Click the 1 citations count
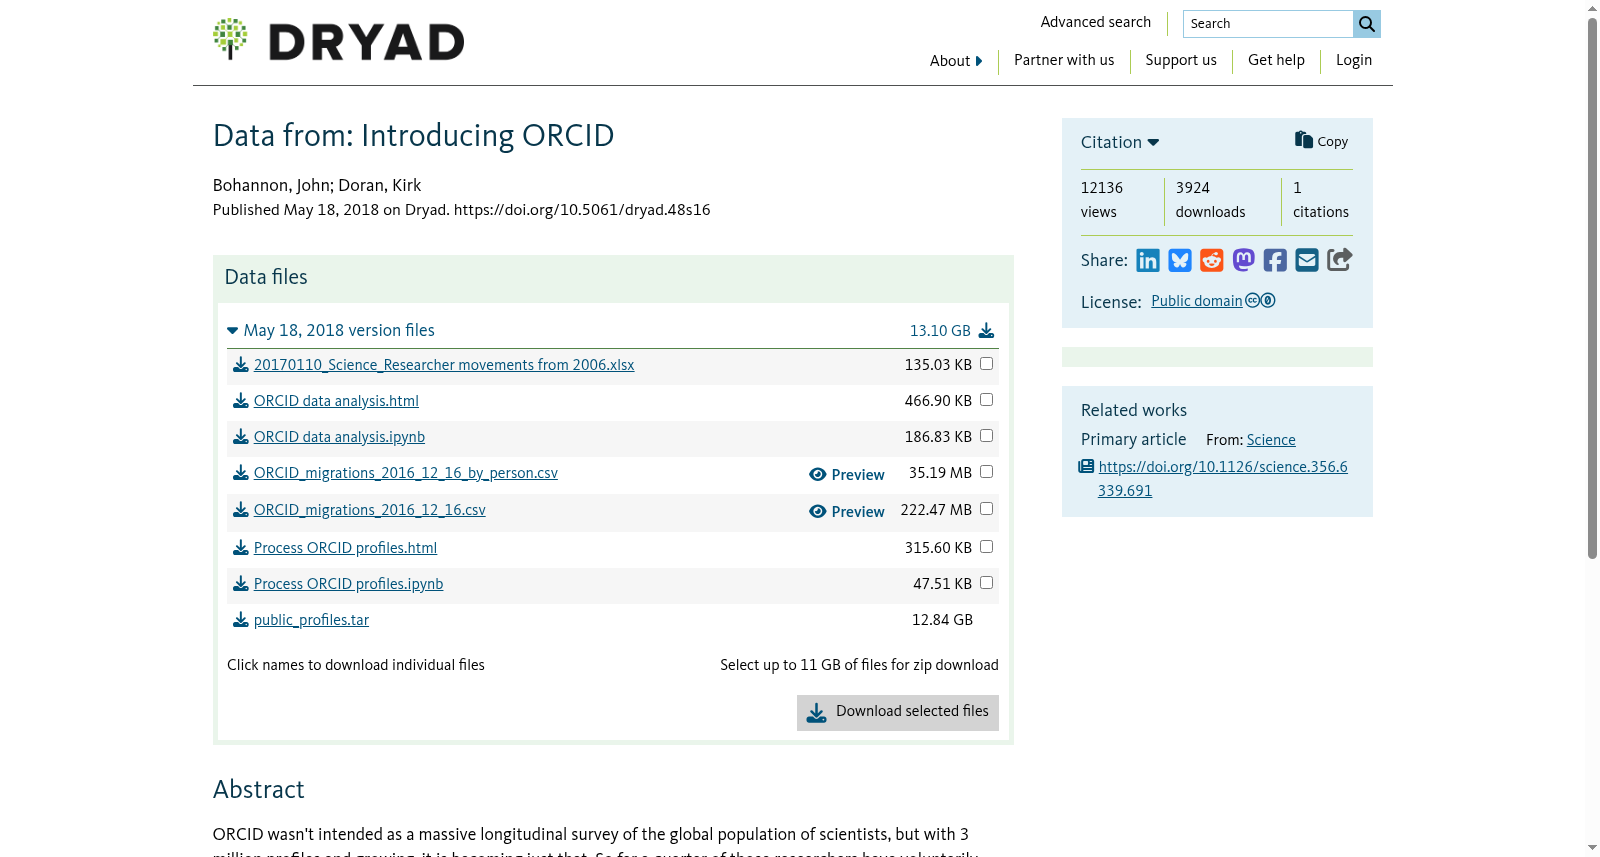The width and height of the screenshot is (1600, 857). (x=1321, y=200)
